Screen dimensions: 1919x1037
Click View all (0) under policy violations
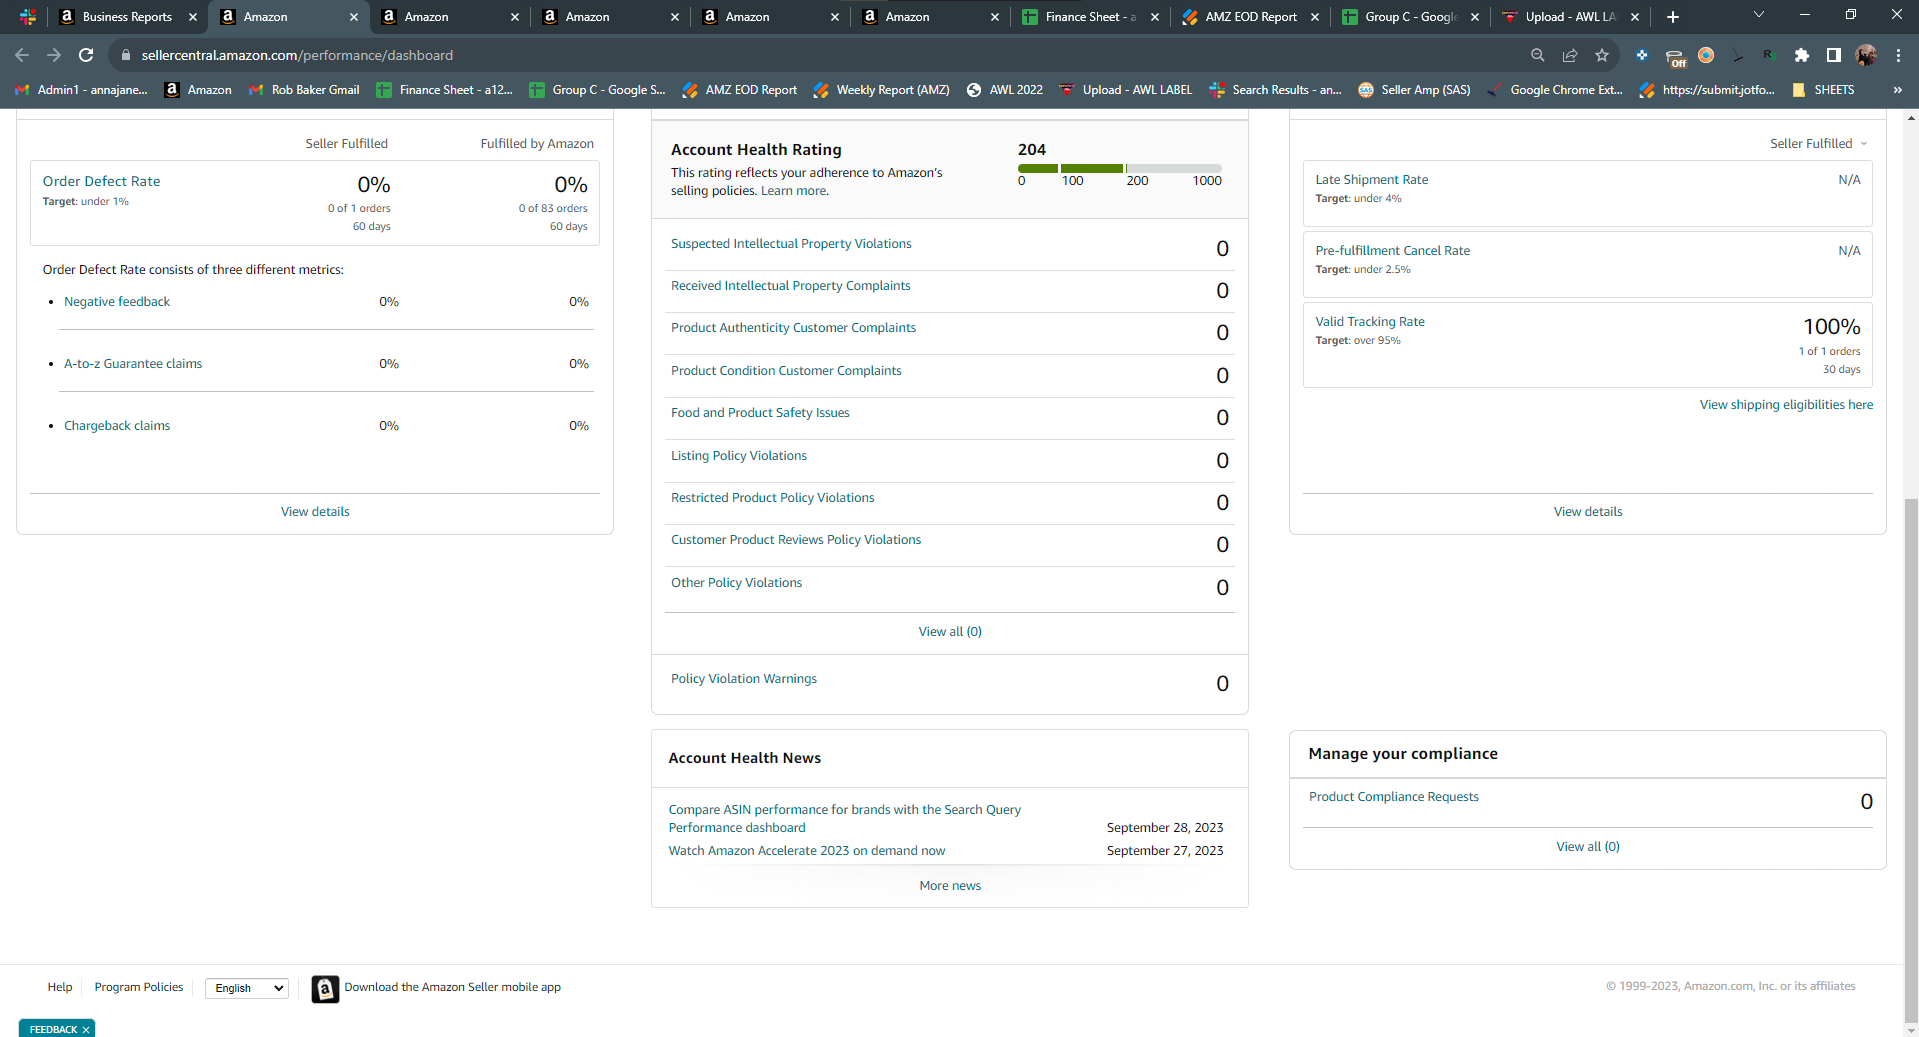click(950, 632)
